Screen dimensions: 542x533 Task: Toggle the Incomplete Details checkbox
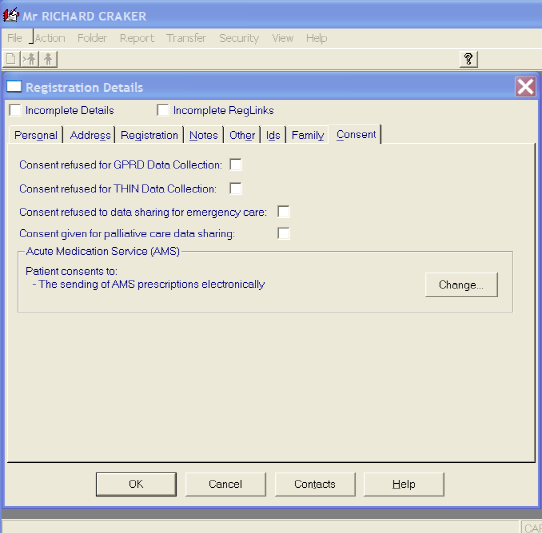point(15,110)
